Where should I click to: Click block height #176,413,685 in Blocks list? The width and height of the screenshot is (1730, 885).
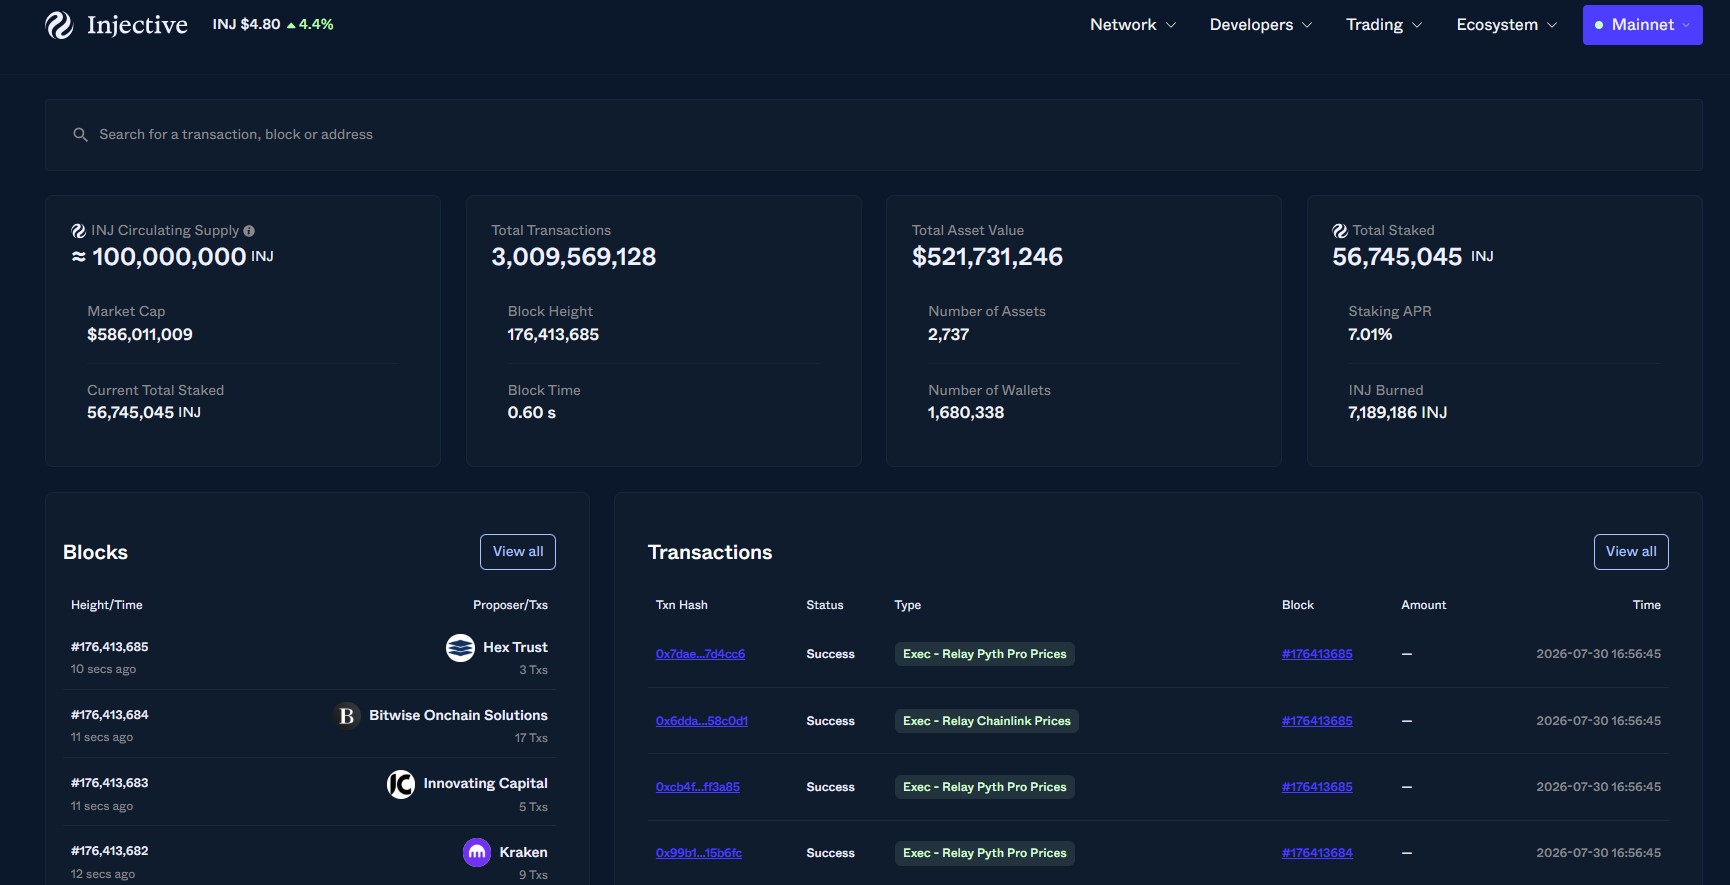coord(110,647)
